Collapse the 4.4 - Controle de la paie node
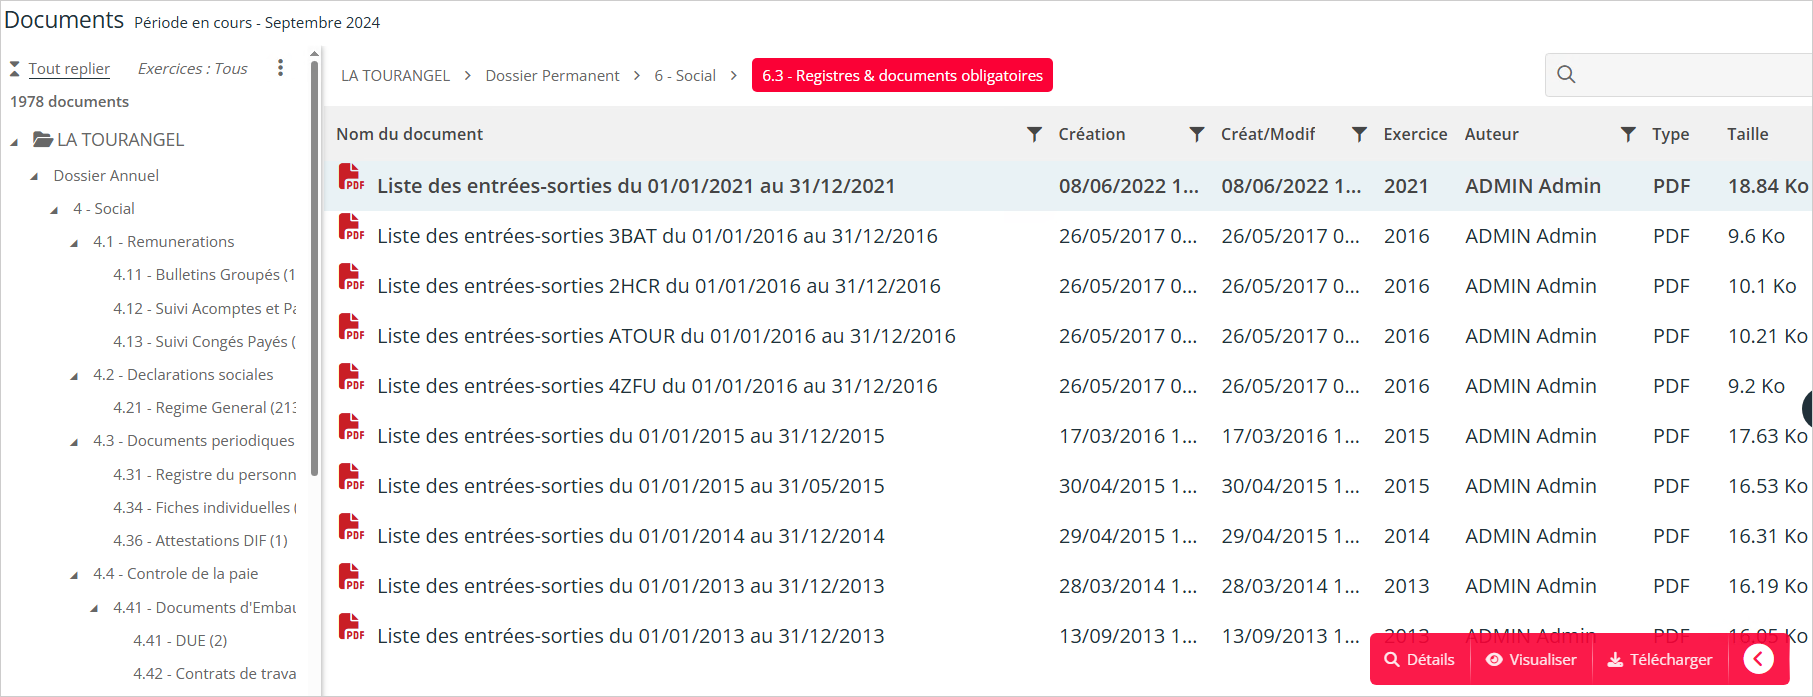 point(74,575)
